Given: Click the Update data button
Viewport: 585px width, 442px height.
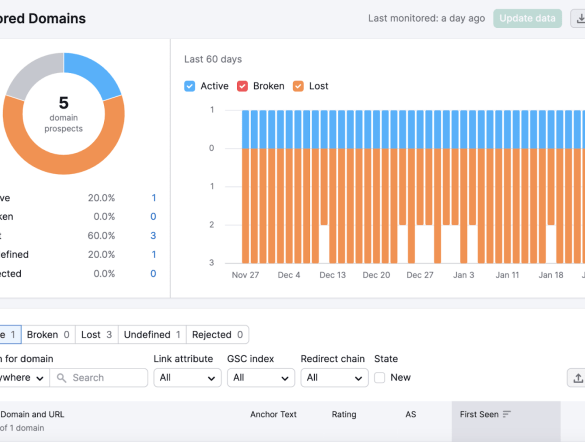Looking at the screenshot, I should click(527, 18).
